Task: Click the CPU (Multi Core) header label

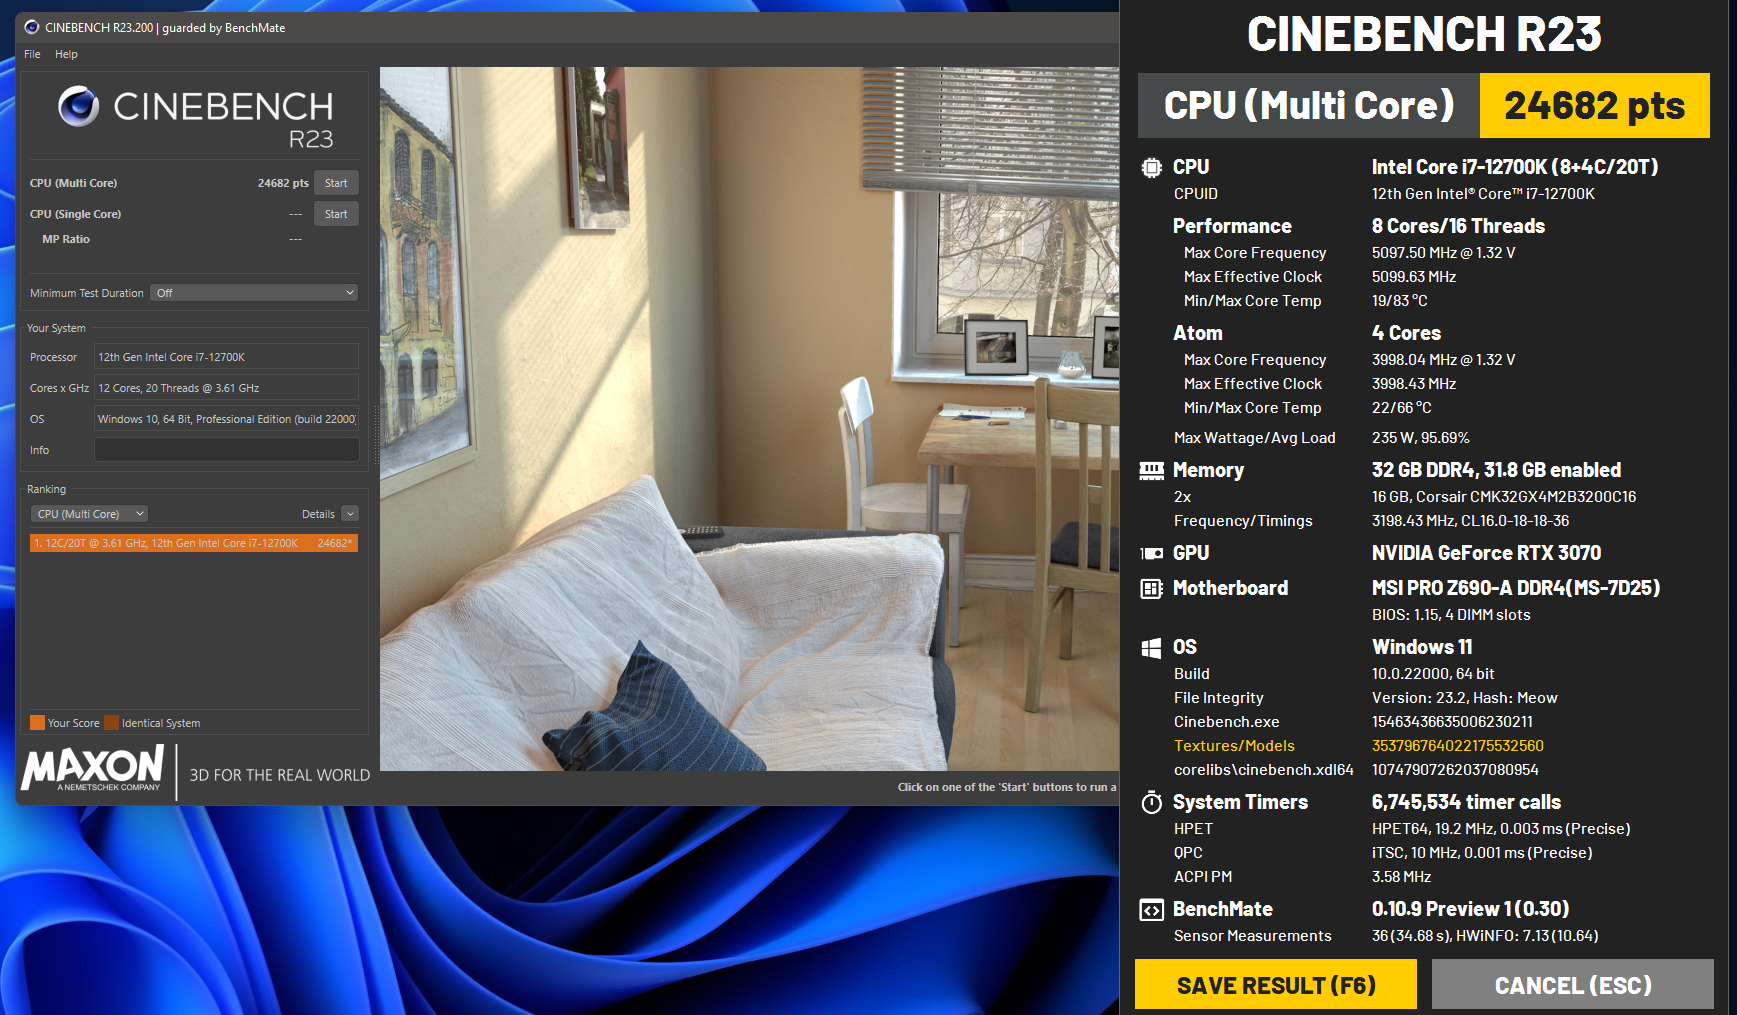Action: tap(1309, 105)
